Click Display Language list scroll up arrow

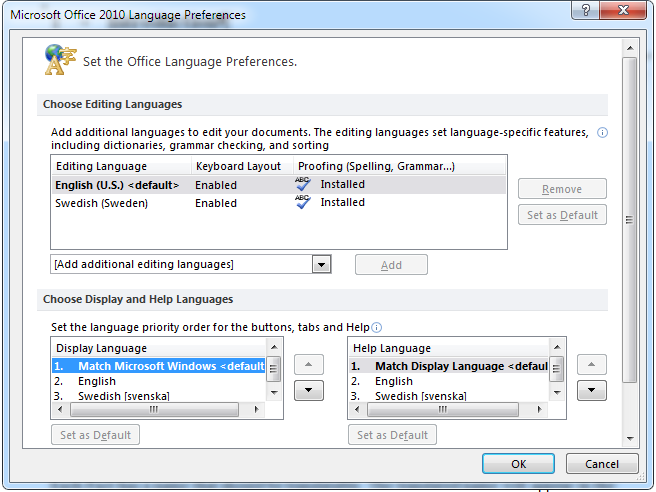pyautogui.click(x=274, y=347)
